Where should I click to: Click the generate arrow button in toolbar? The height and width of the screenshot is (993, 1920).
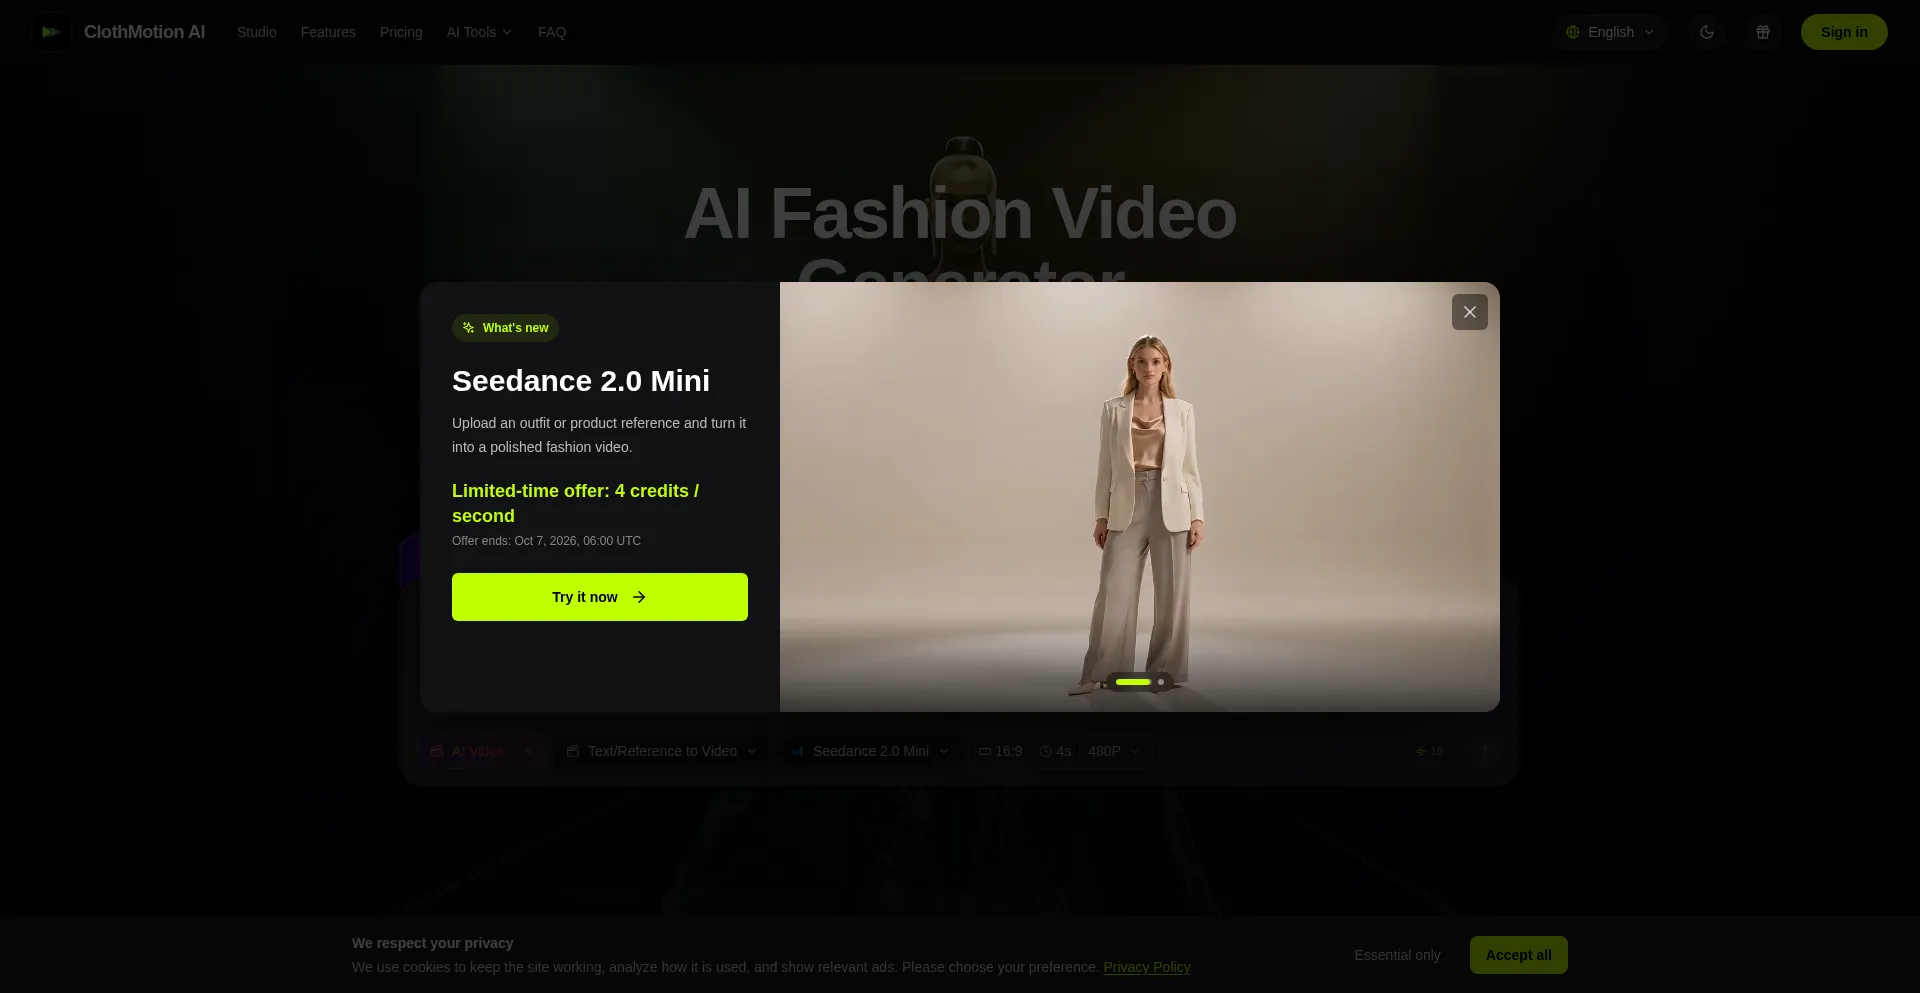point(1485,751)
